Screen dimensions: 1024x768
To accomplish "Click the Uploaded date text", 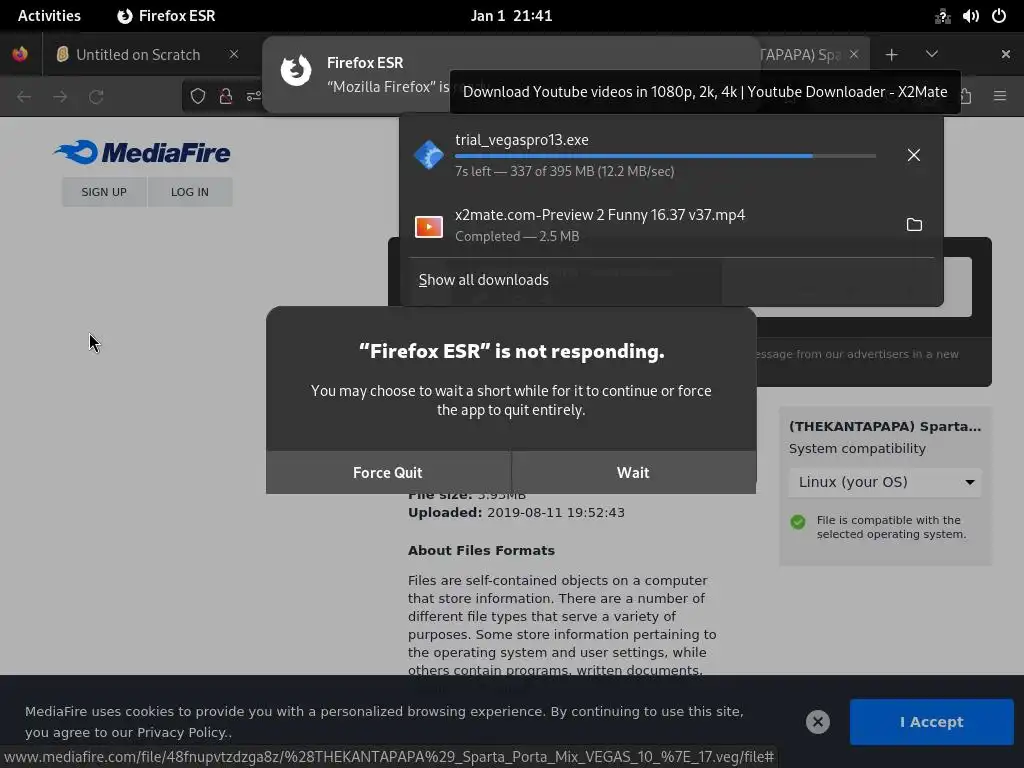I will point(516,513).
